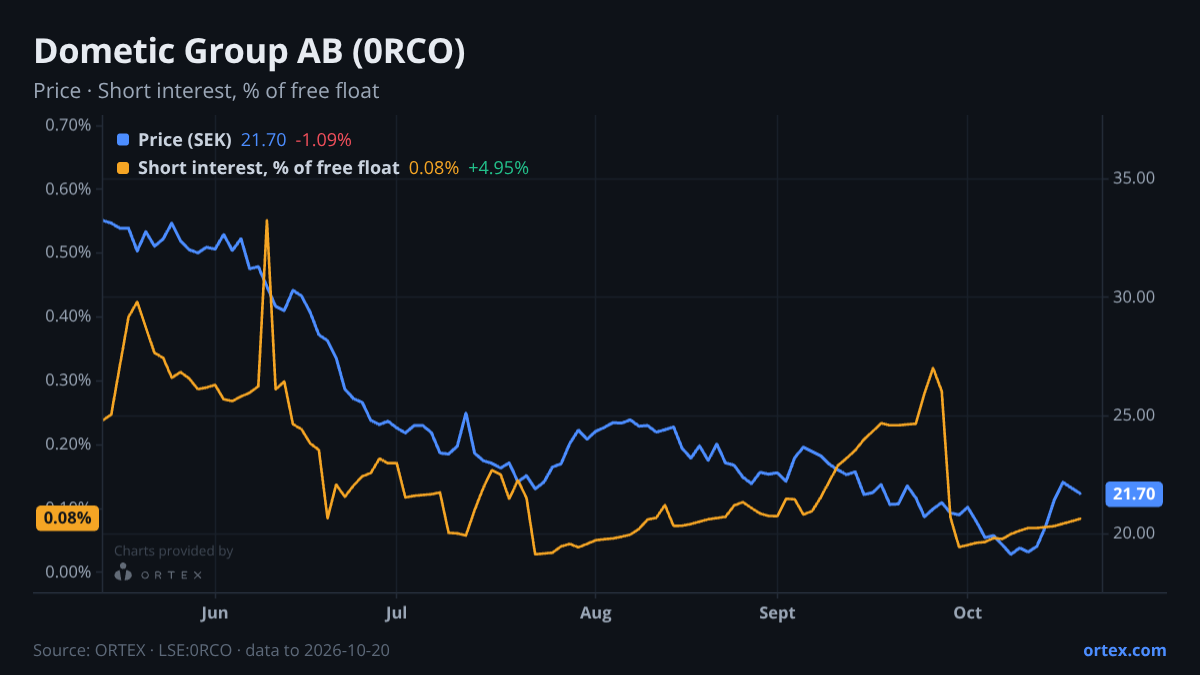The image size is (1200, 675).
Task: Click the 0.30% left axis label
Action: click(x=68, y=380)
